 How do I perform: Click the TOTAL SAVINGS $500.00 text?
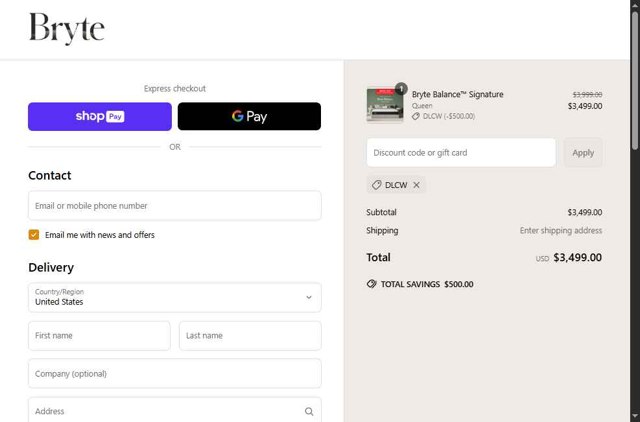[x=427, y=284]
